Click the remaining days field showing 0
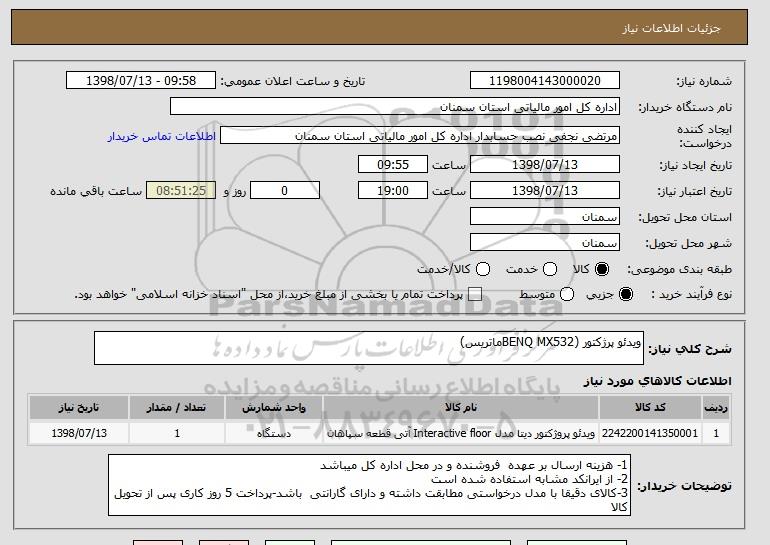Screen dimensions: 770x545 [x=285, y=191]
